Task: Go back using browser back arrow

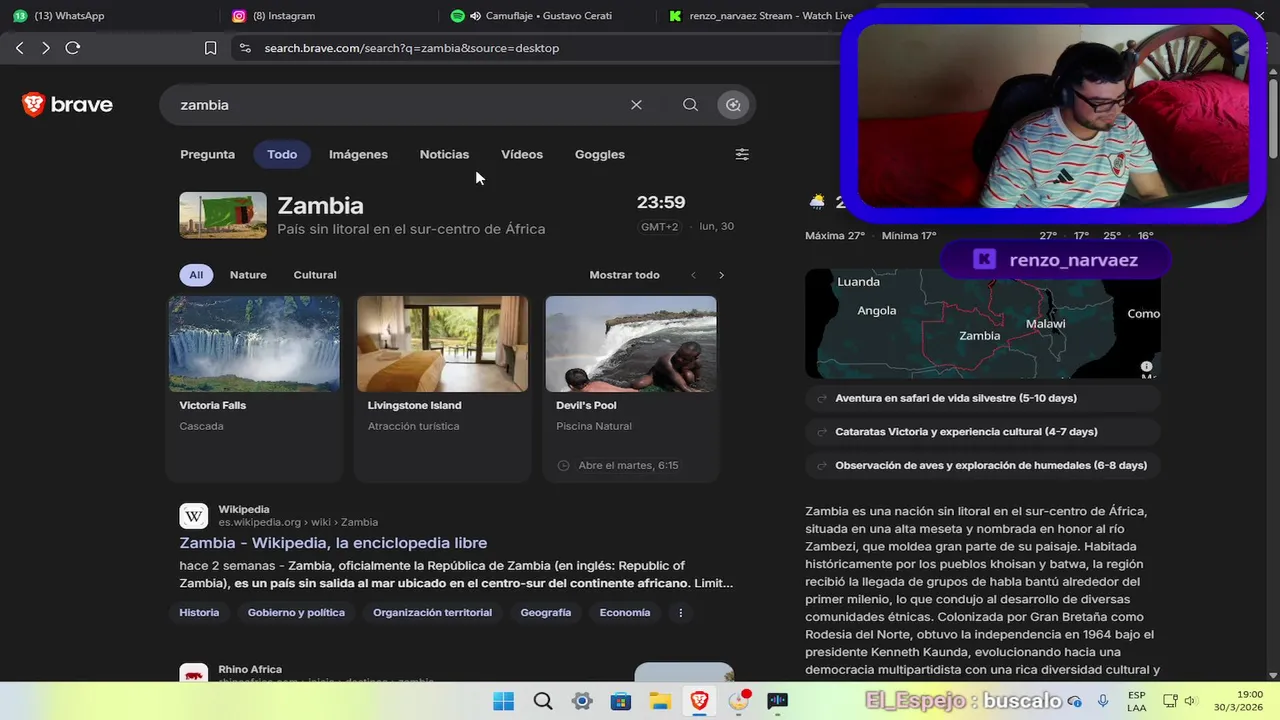Action: (x=19, y=48)
